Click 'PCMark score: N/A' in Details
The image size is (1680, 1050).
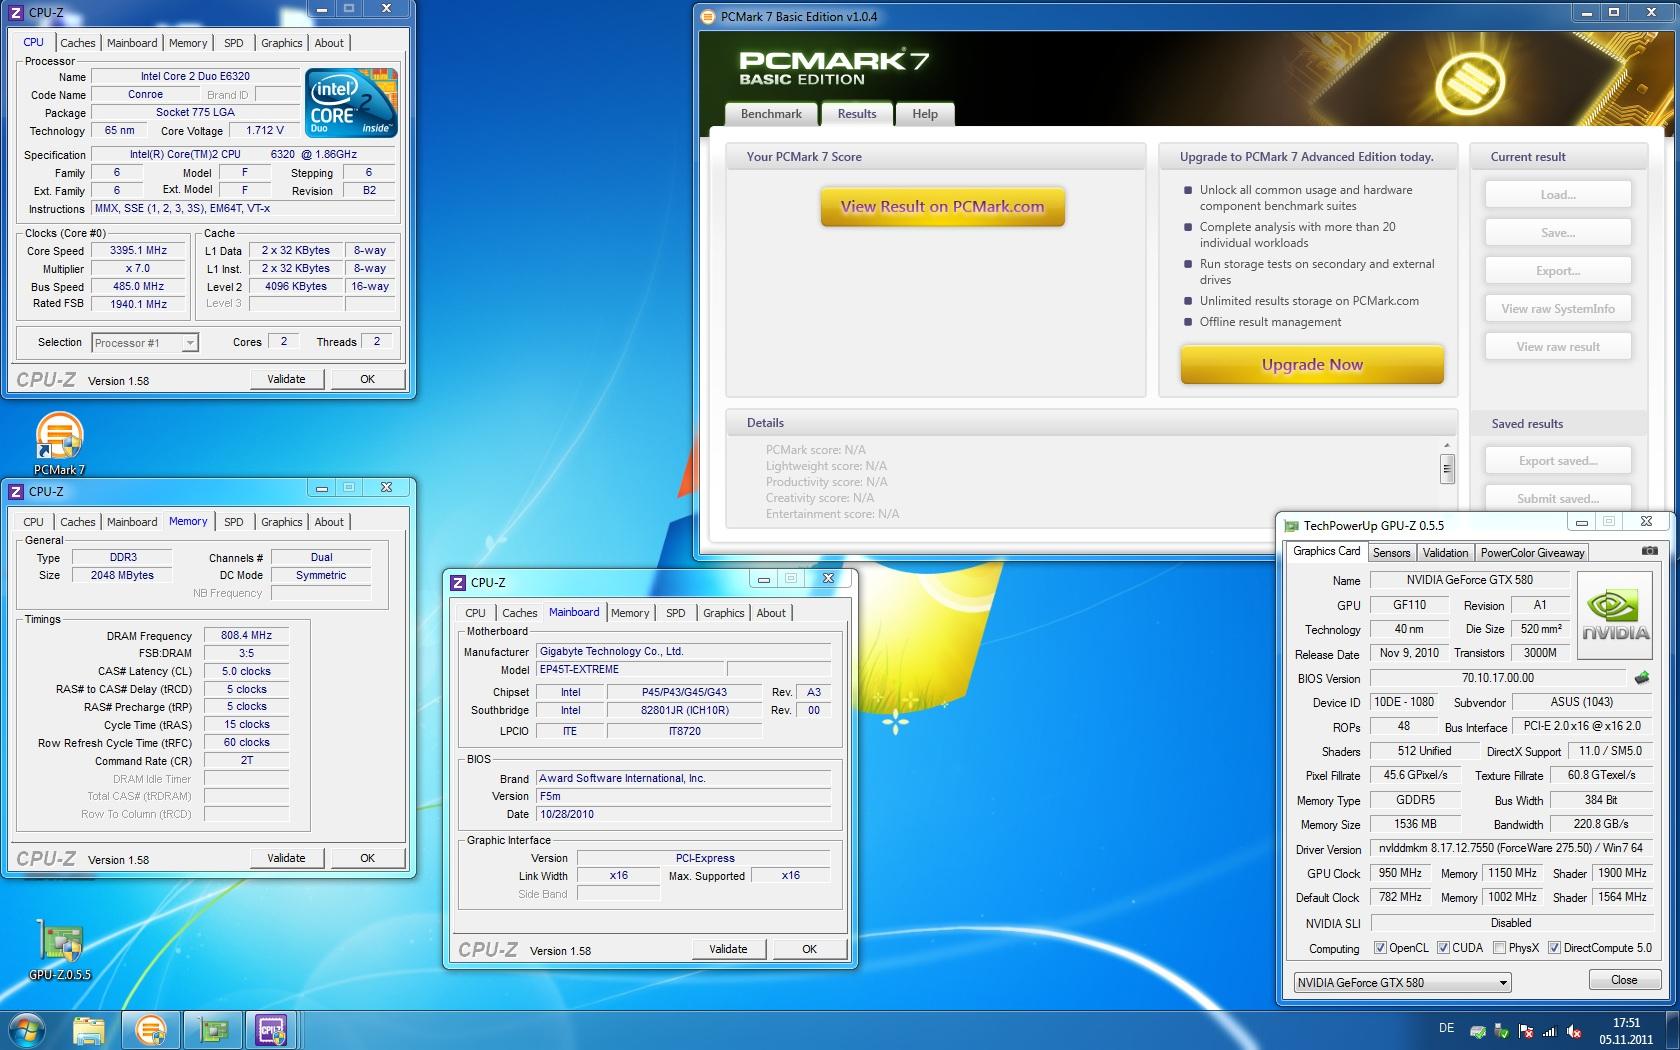tap(815, 450)
